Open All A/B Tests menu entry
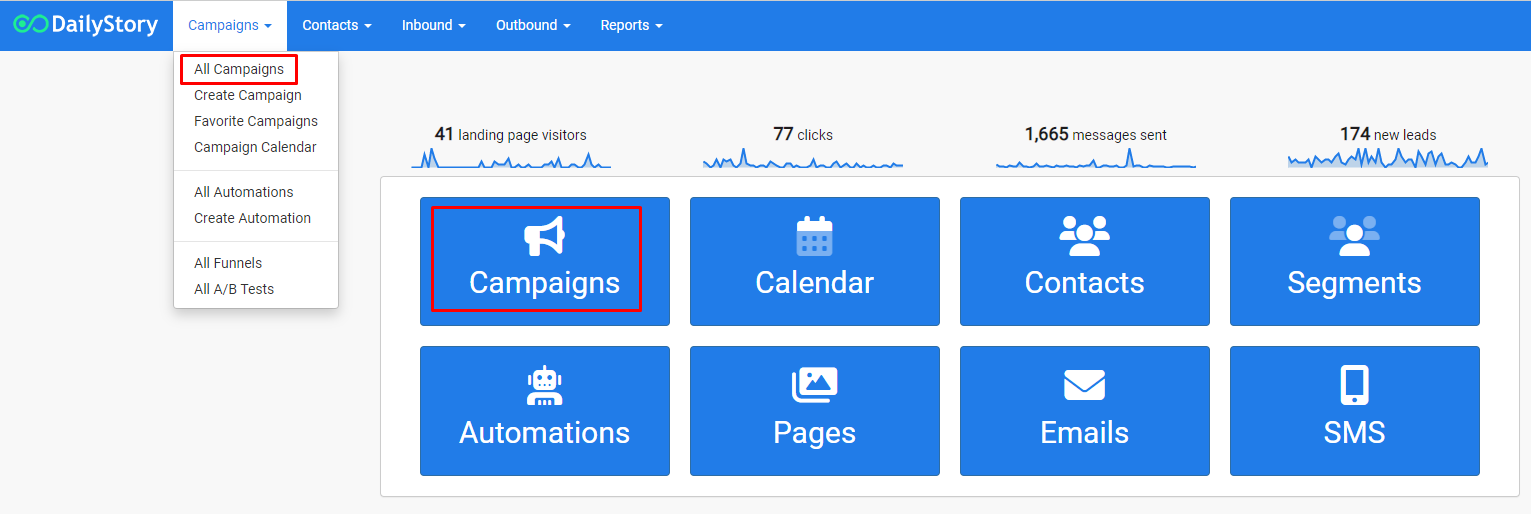Screen dimensions: 1531x514 pyautogui.click(x=234, y=289)
